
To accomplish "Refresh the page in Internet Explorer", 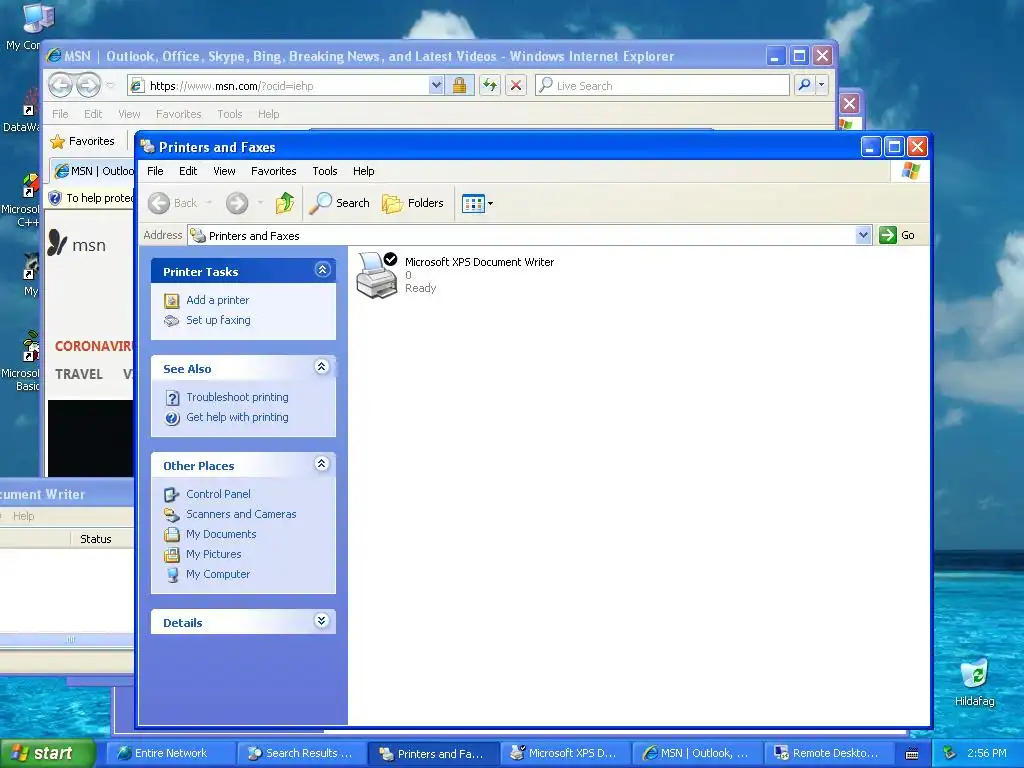I will click(x=490, y=86).
